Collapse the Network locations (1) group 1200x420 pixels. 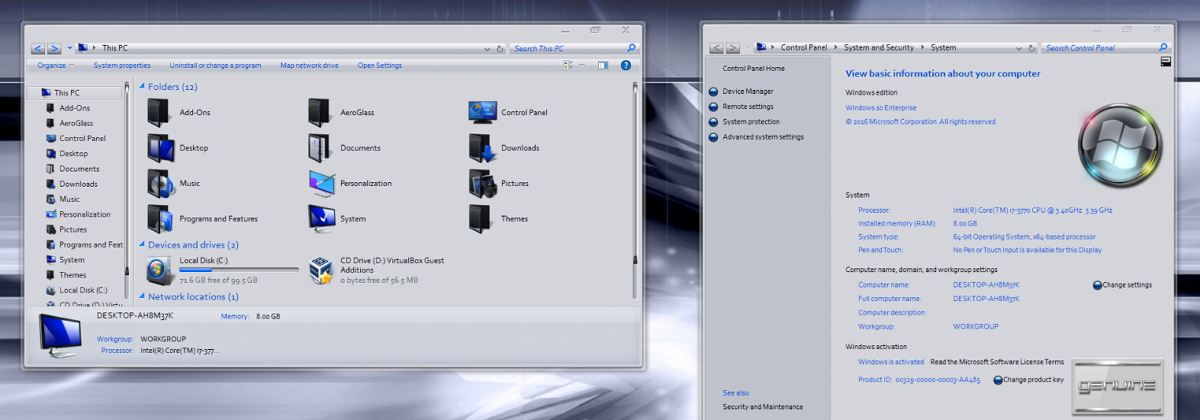(x=142, y=297)
